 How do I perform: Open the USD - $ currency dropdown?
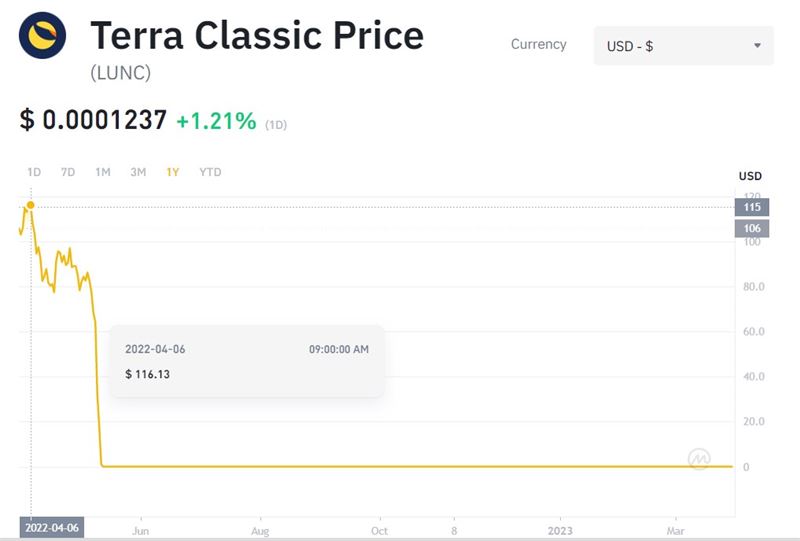pos(684,46)
